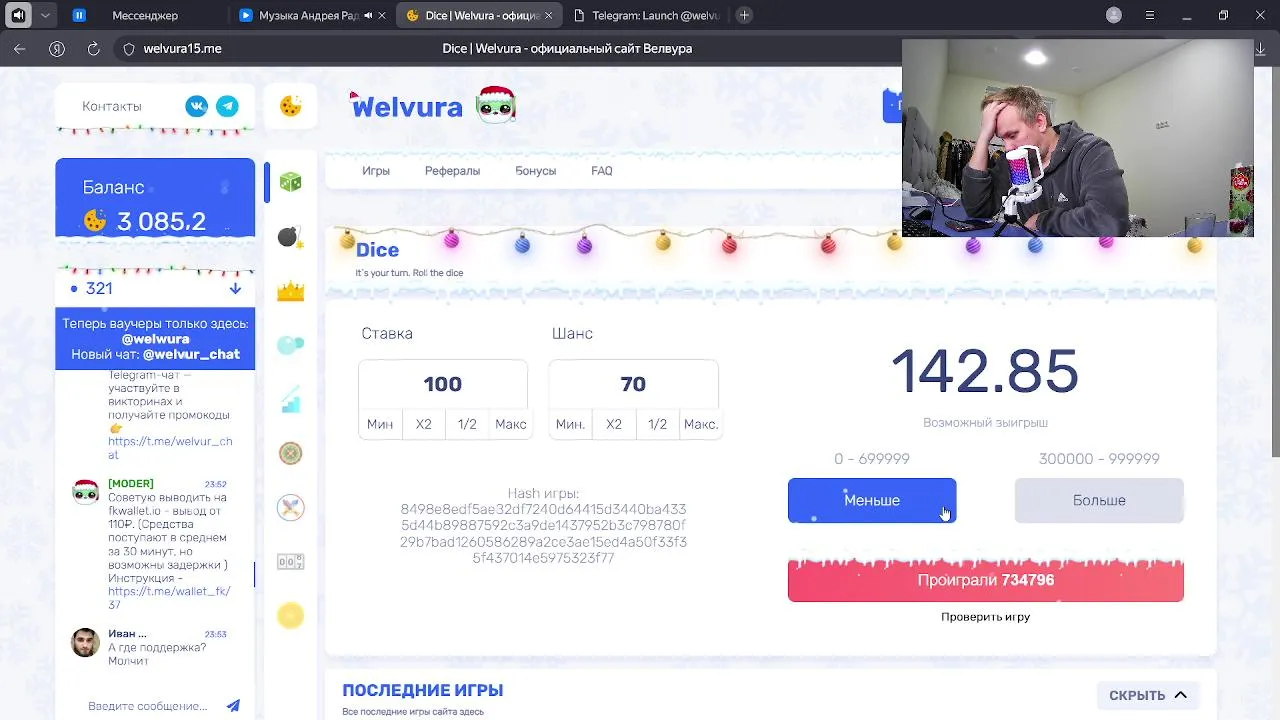Expand the online users 321 arrow
Screen dimensions: 1280x720
(x=235, y=288)
